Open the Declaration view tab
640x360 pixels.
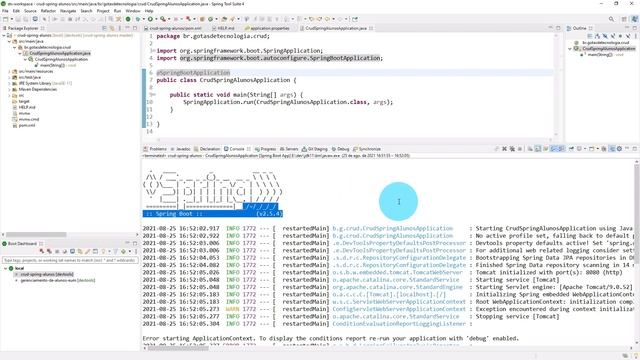[207, 149]
